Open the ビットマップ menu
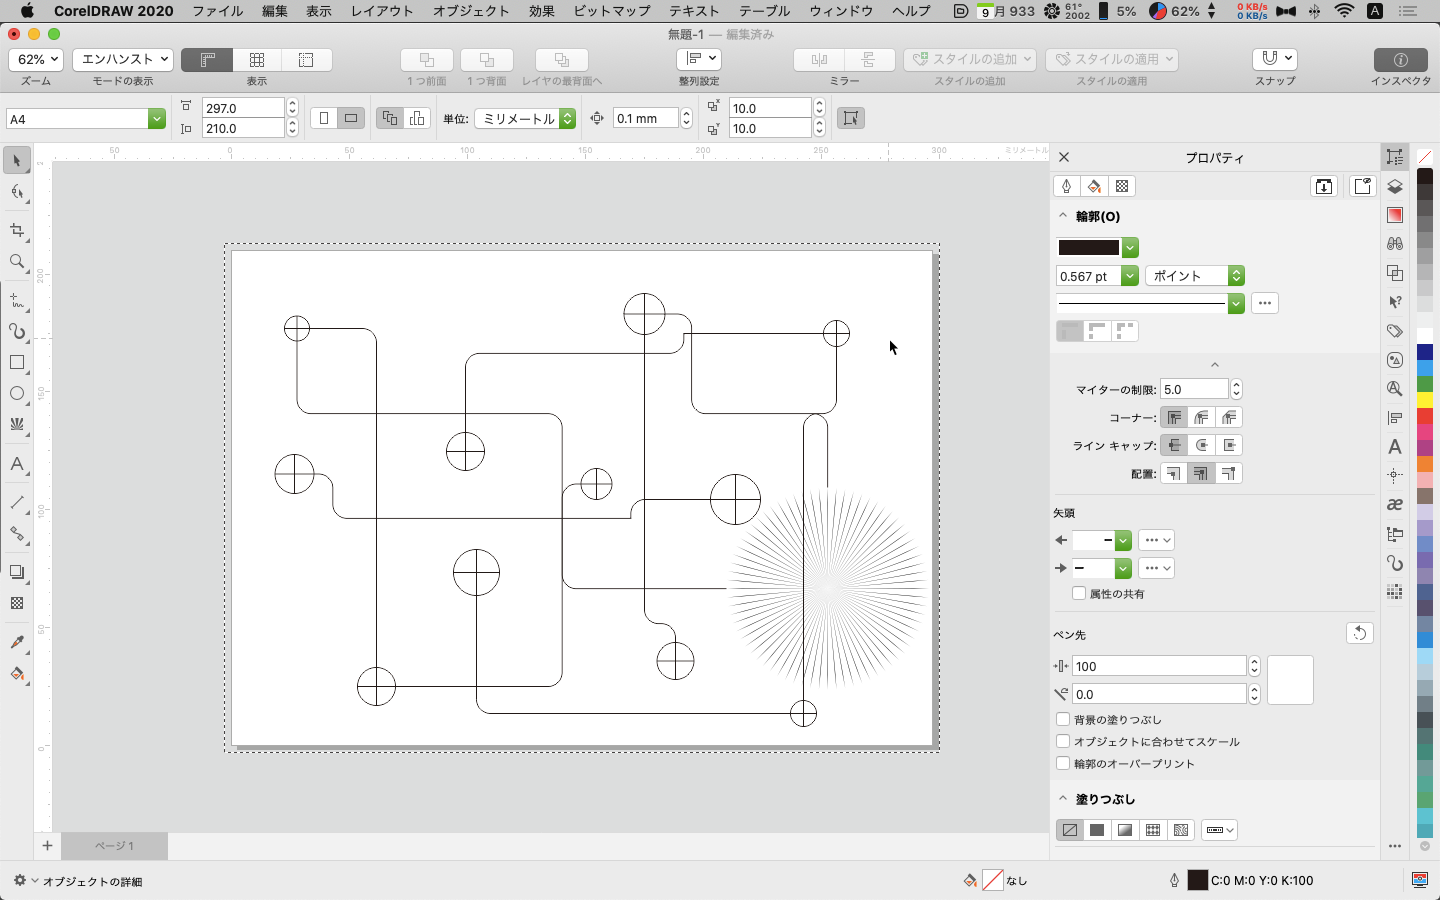Viewport: 1440px width, 900px height. coord(611,11)
